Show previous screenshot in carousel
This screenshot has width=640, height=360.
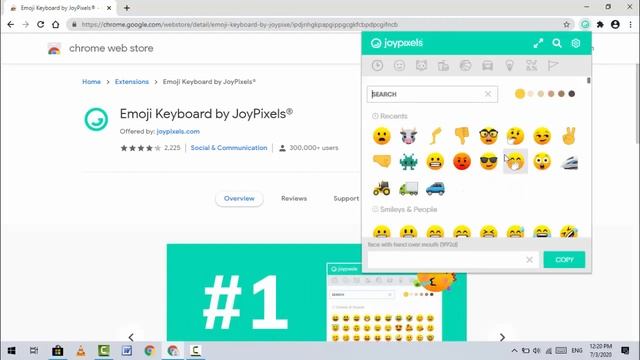[131, 337]
